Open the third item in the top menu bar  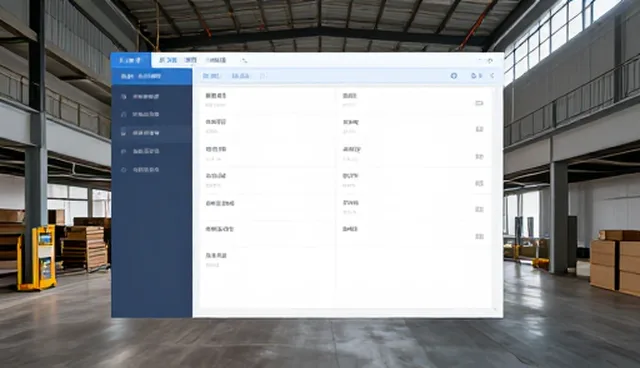tap(216, 60)
